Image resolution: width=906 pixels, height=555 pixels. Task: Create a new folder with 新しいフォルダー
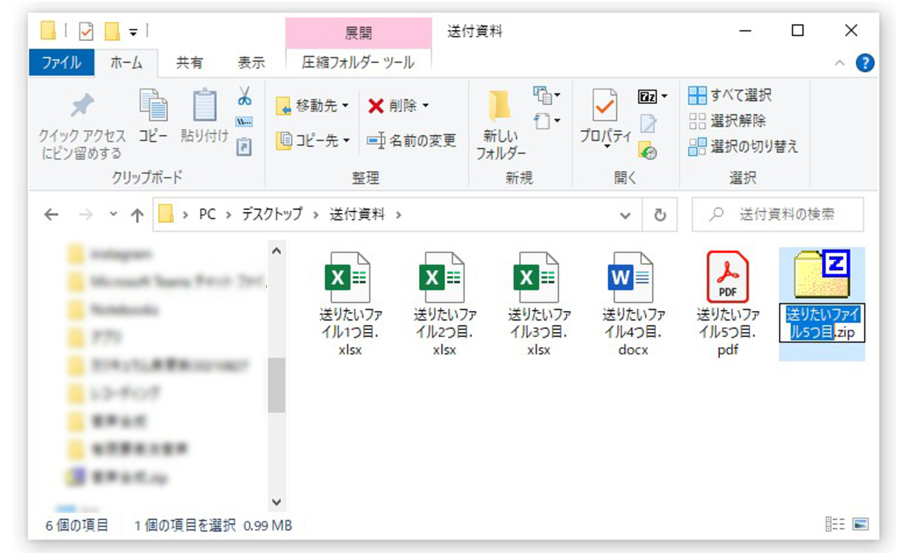coord(500,124)
